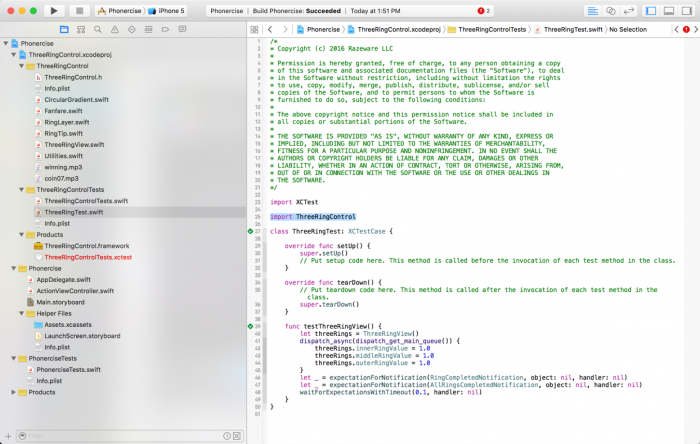The width and height of the screenshot is (700, 444).
Task: Run the Phonercise build with Play button
Action: tap(54, 11)
